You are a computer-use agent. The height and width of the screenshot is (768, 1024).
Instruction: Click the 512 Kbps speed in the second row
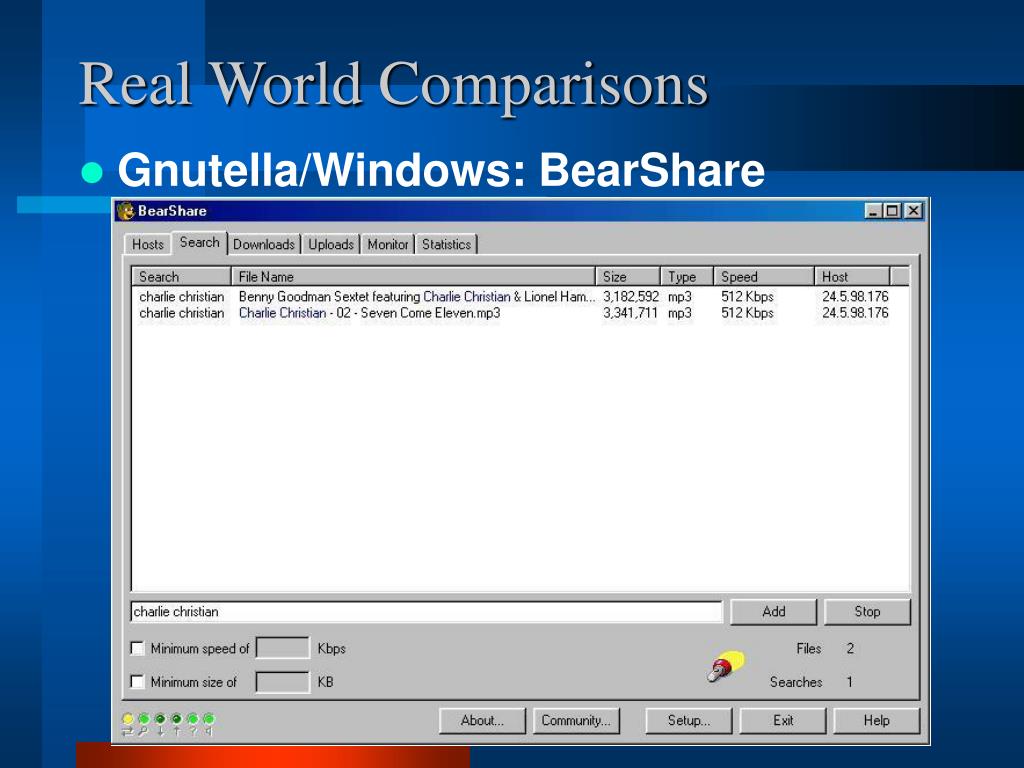tap(747, 313)
